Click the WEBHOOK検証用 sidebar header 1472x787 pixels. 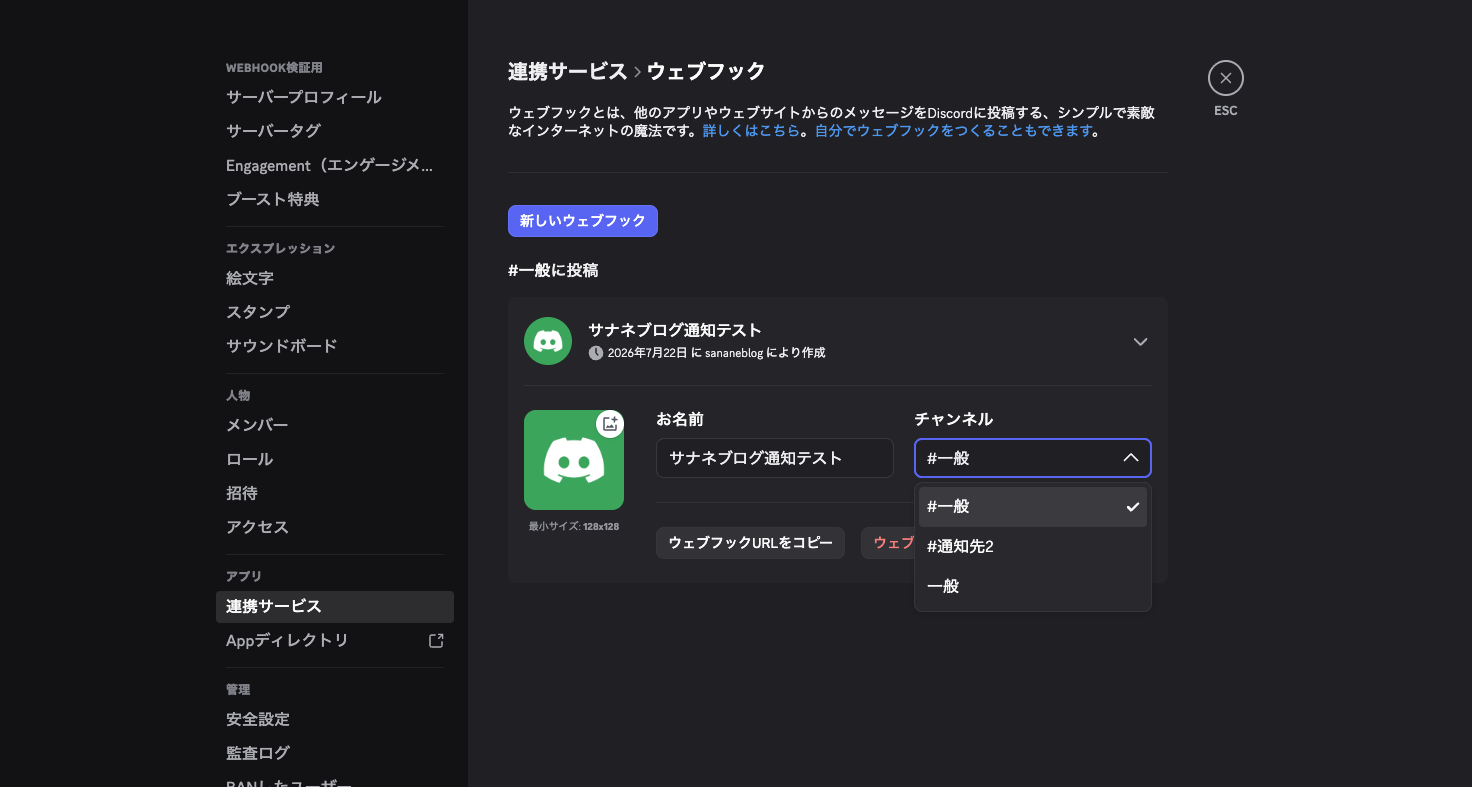(x=274, y=68)
